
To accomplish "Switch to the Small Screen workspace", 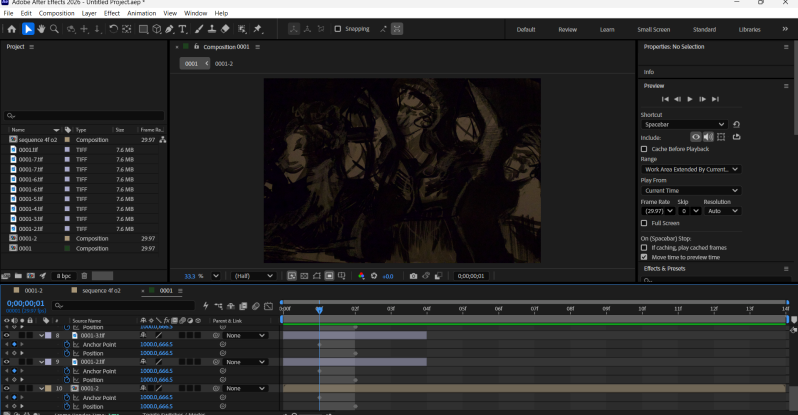I will tap(653, 30).
